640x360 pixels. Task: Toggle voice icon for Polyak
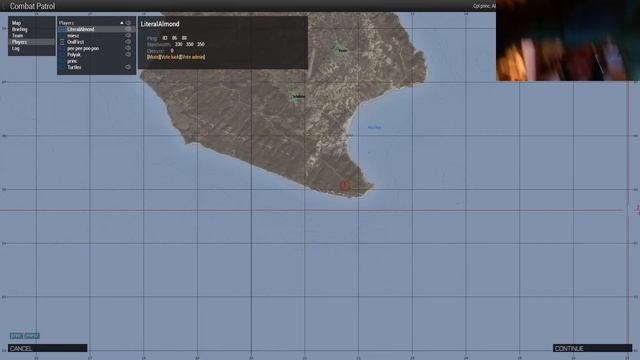click(128, 54)
